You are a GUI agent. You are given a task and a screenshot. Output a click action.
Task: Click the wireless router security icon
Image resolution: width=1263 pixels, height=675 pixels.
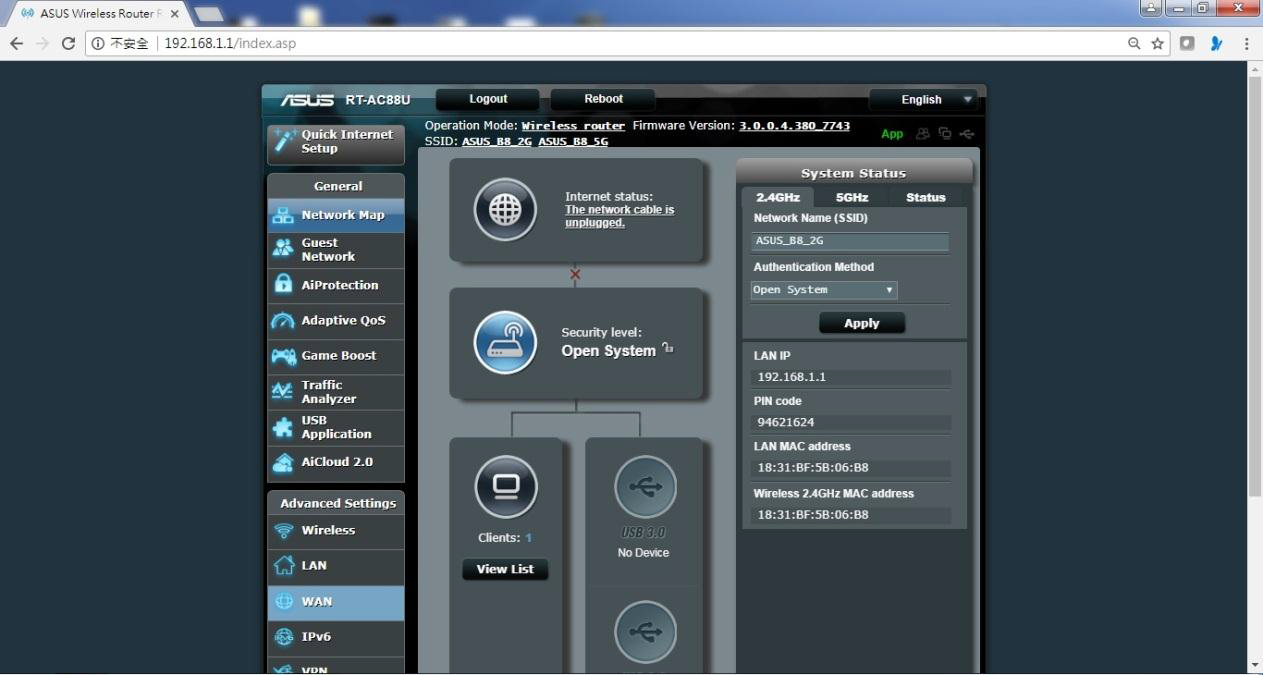pyautogui.click(x=505, y=342)
